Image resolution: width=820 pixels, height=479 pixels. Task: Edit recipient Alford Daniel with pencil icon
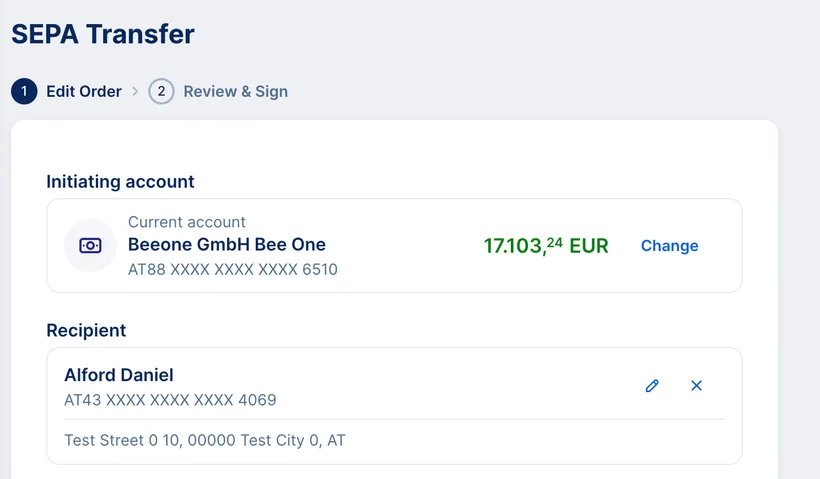click(x=652, y=385)
